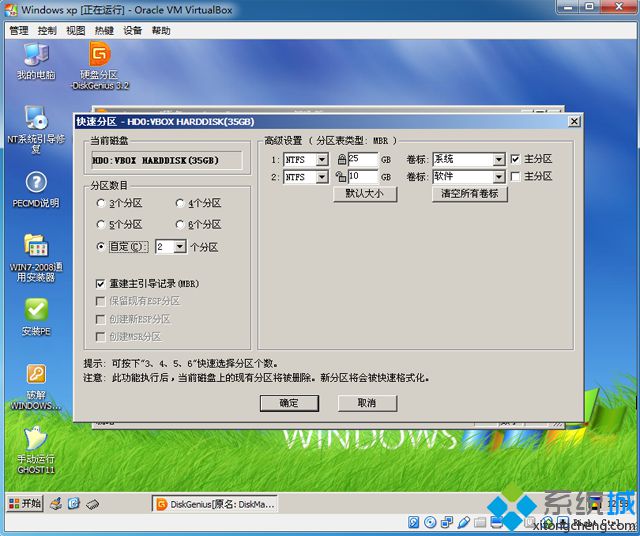This screenshot has width=640, height=536.
Task: Click the lock icon for partition 1 size
Action: (342, 159)
